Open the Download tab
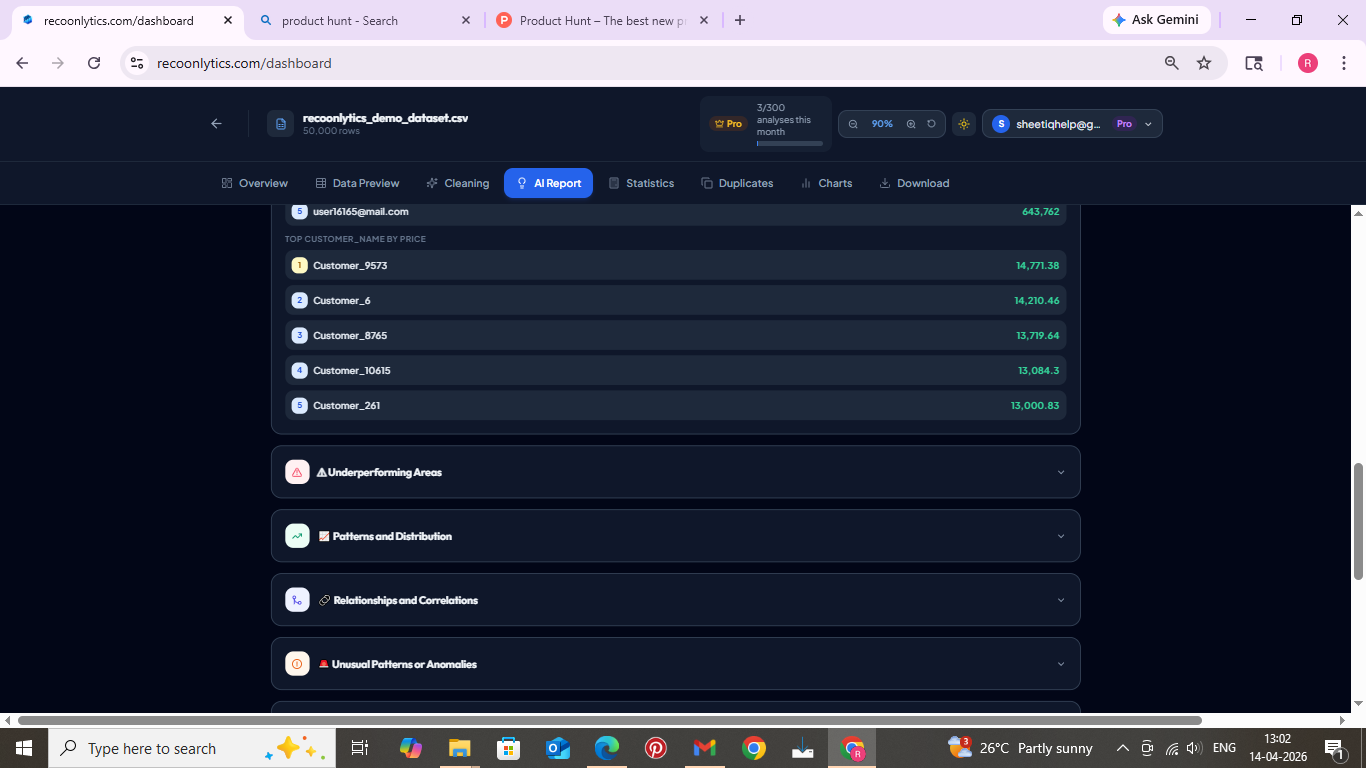This screenshot has width=1366, height=768. [914, 183]
